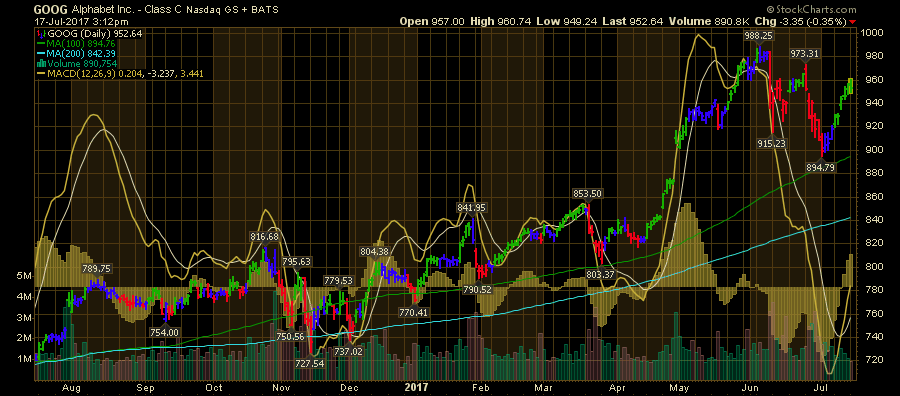
Task: Click the 789.75 high price label
Action: (97, 268)
